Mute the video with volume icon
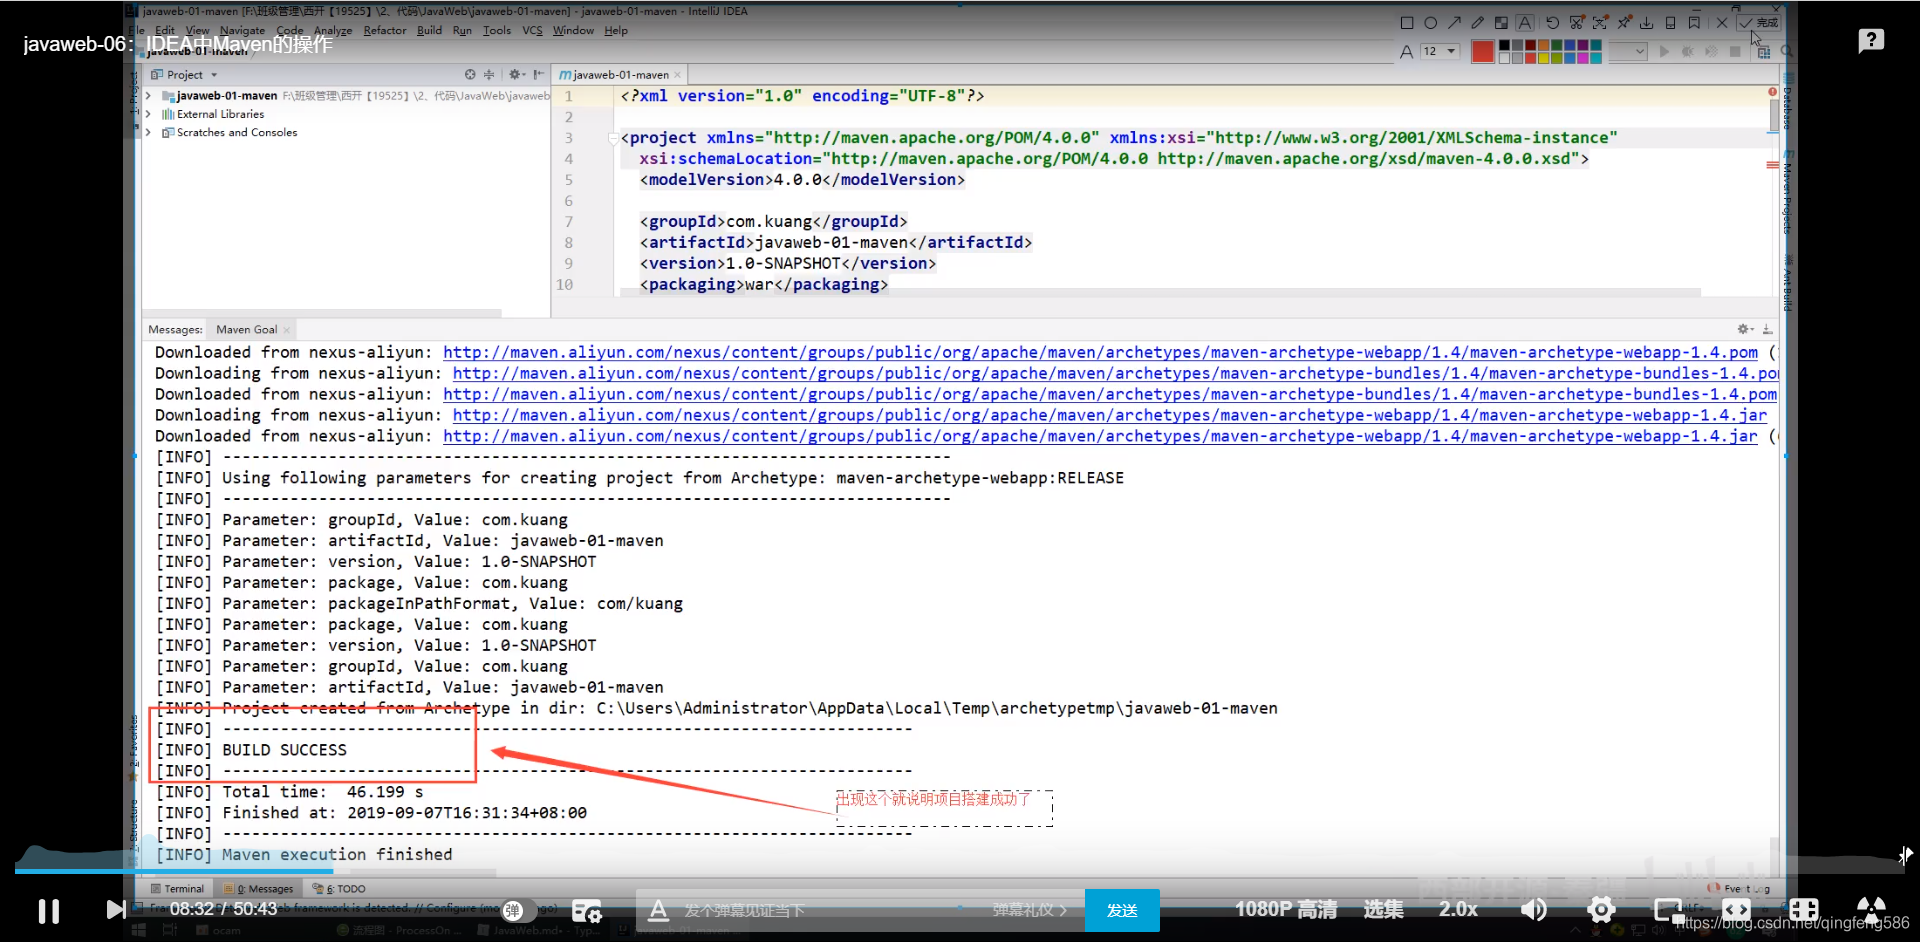 click(x=1533, y=909)
